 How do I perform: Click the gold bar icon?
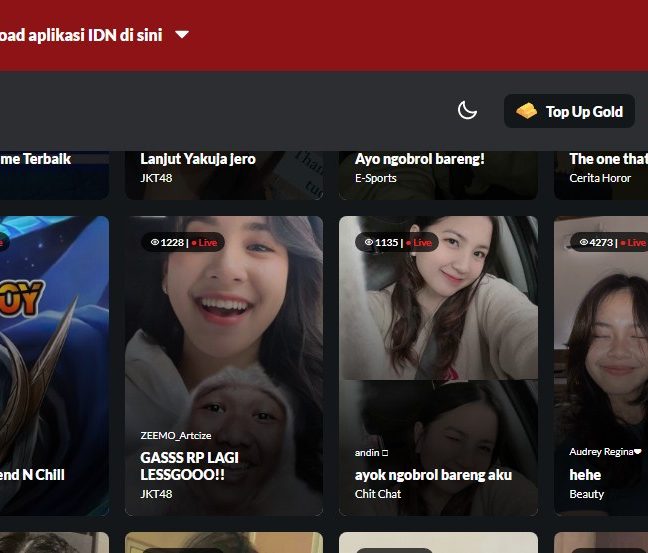tap(526, 111)
